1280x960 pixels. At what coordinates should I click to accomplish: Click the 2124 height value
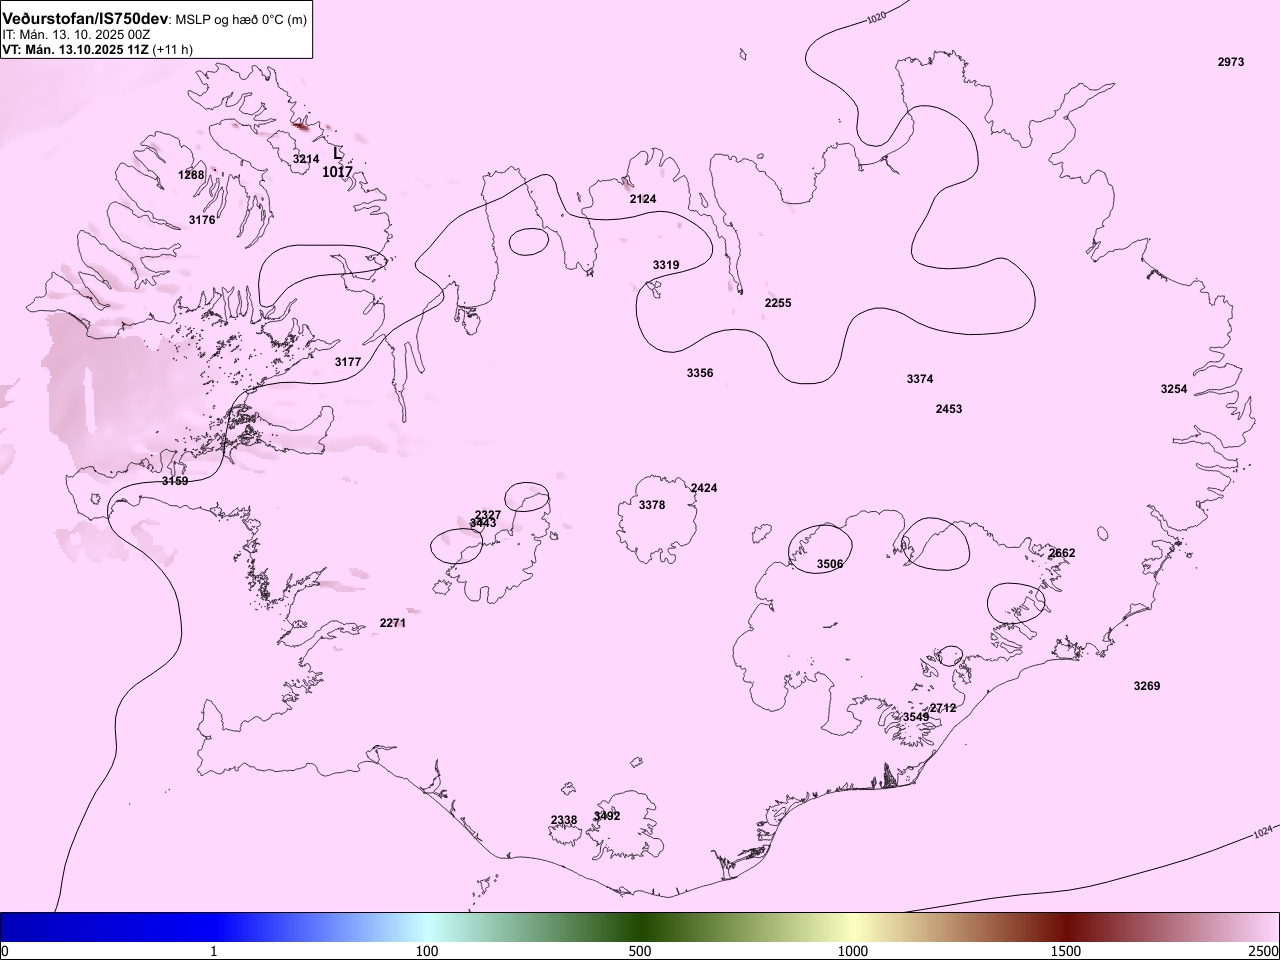[x=643, y=199]
